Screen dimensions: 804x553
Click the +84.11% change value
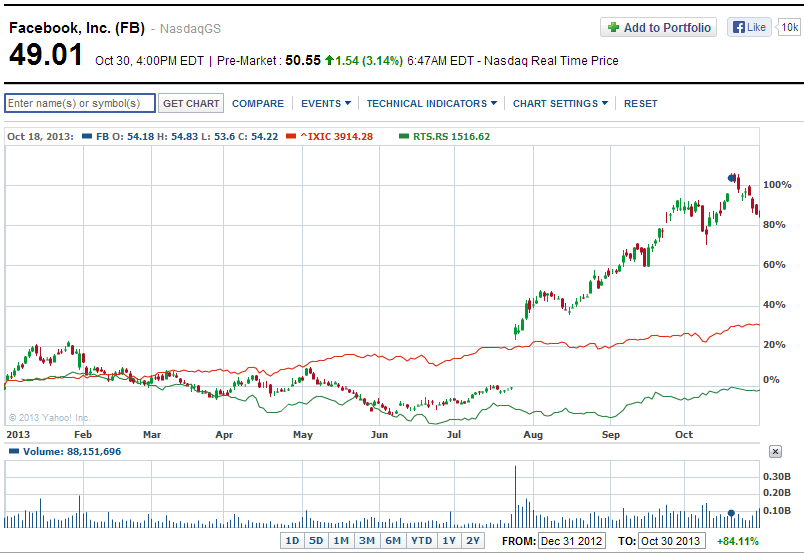pyautogui.click(x=737, y=541)
